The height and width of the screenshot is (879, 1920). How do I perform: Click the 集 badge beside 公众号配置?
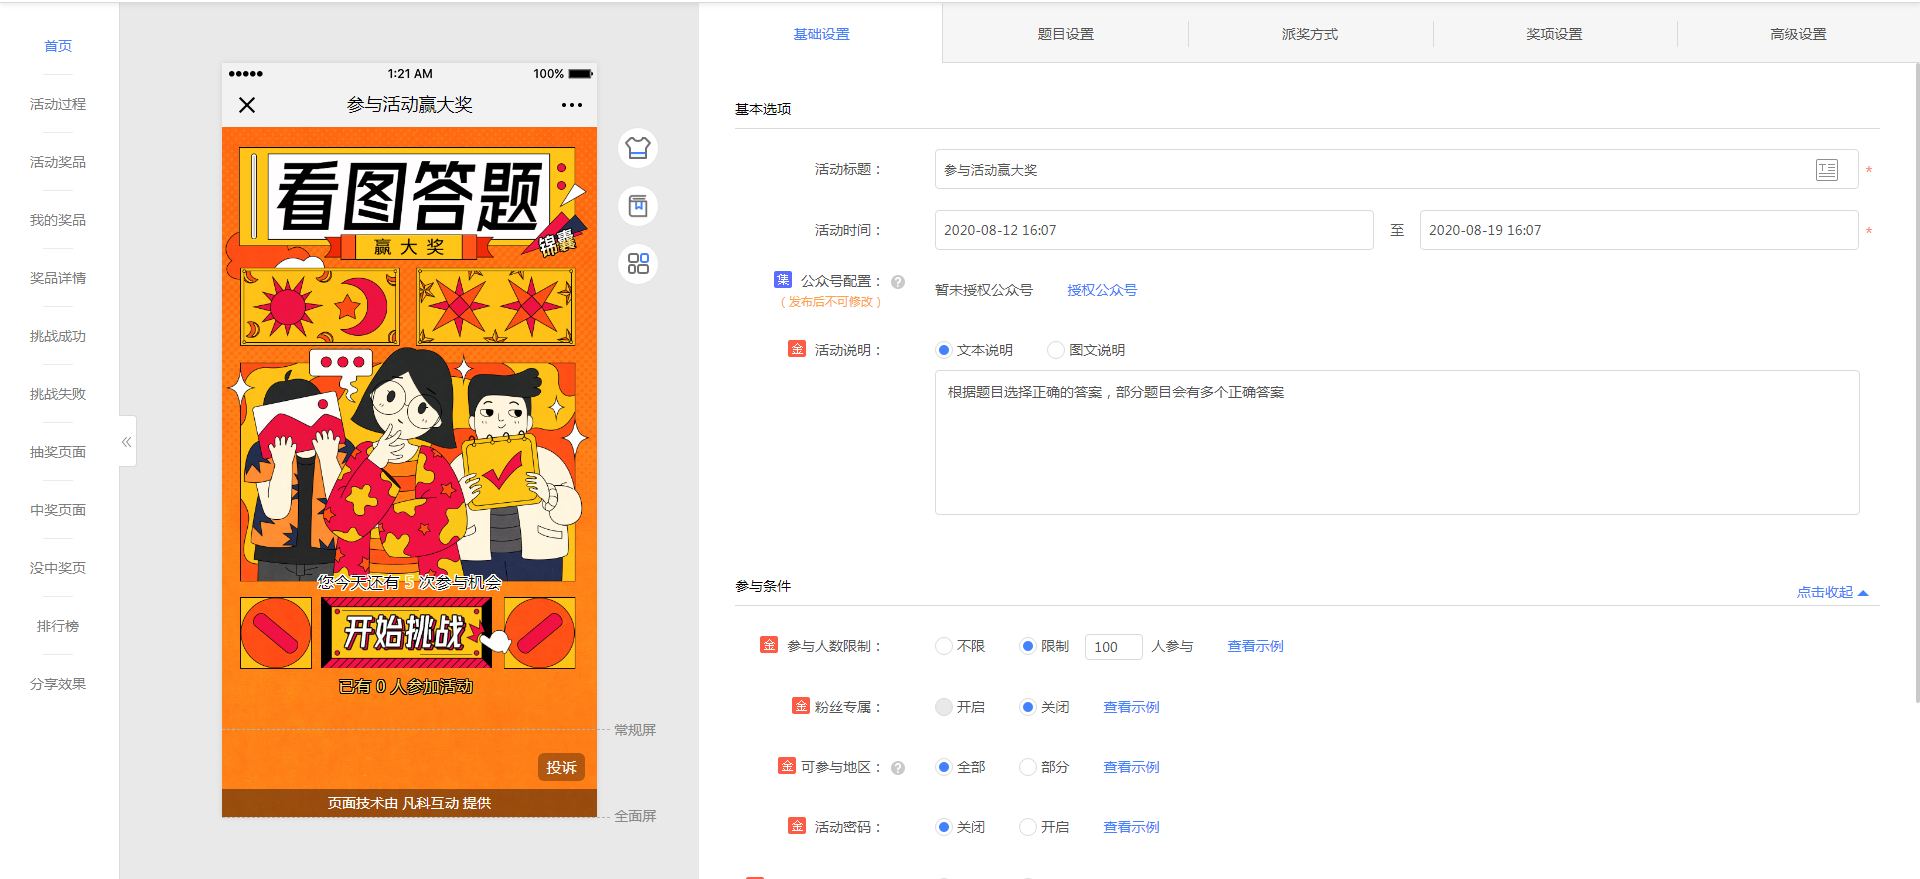pos(783,280)
